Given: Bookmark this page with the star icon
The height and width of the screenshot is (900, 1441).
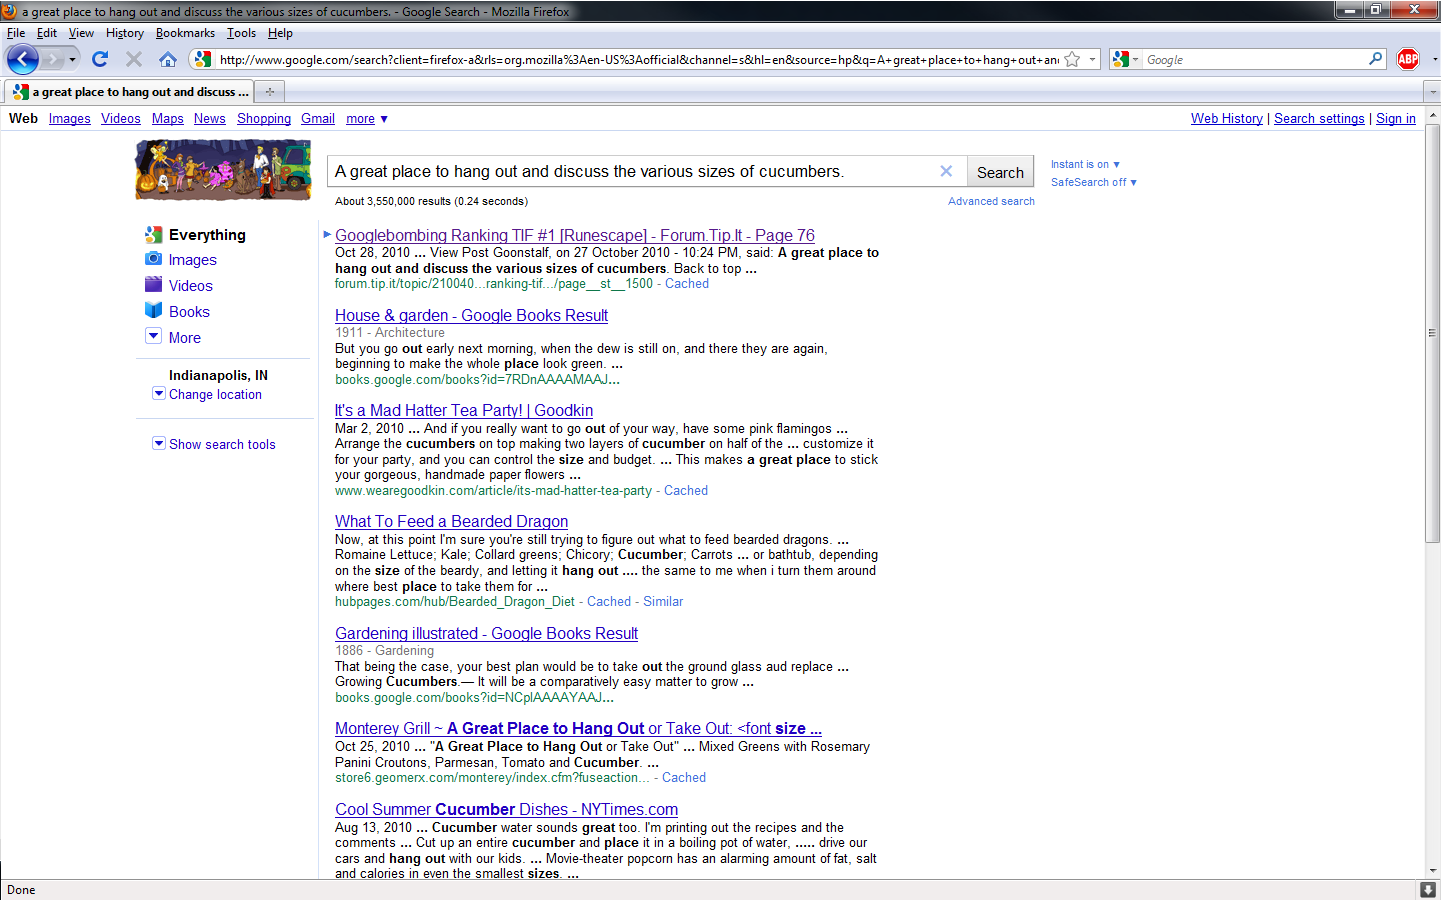Looking at the screenshot, I should pyautogui.click(x=1072, y=59).
